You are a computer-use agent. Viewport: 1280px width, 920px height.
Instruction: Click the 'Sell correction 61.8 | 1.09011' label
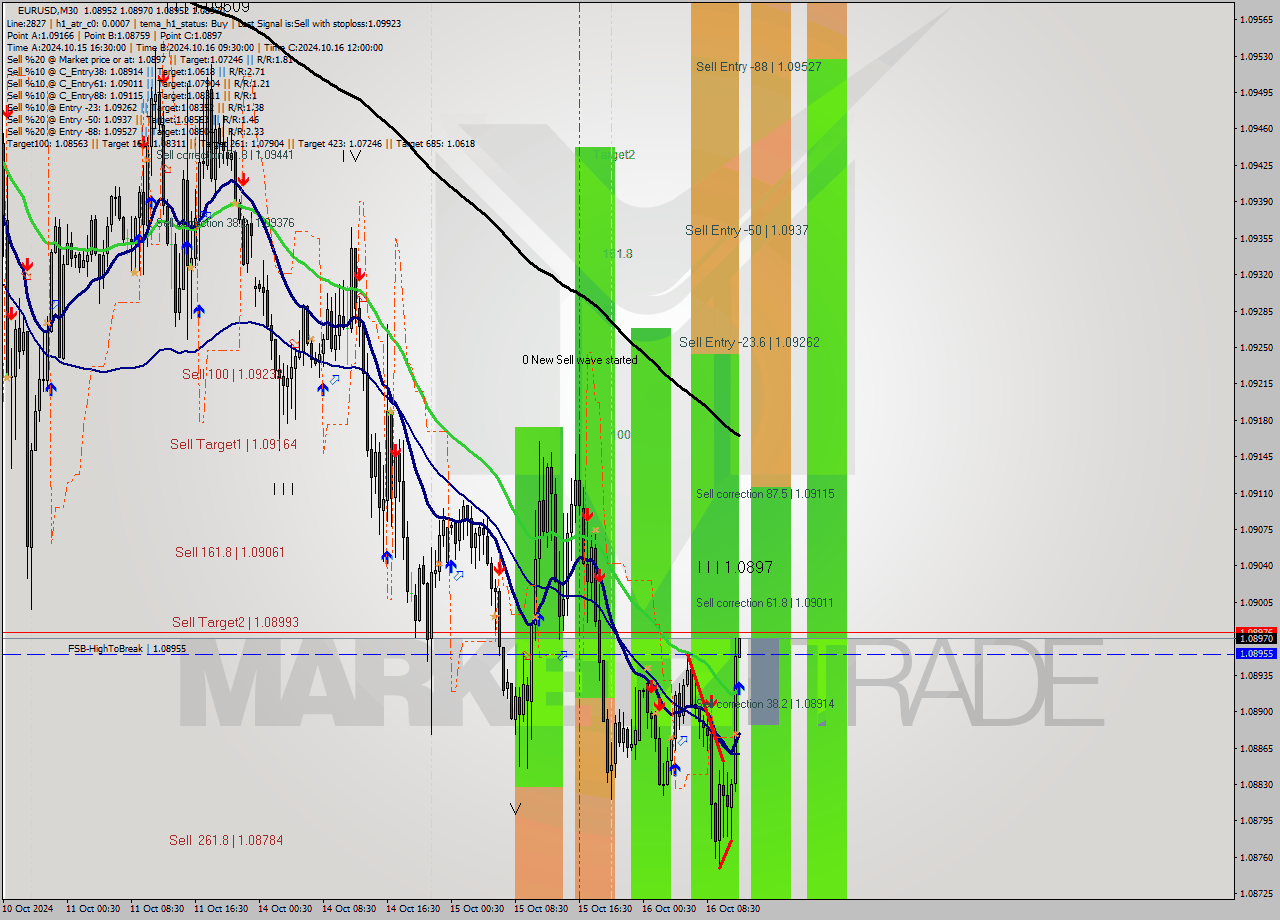[765, 603]
